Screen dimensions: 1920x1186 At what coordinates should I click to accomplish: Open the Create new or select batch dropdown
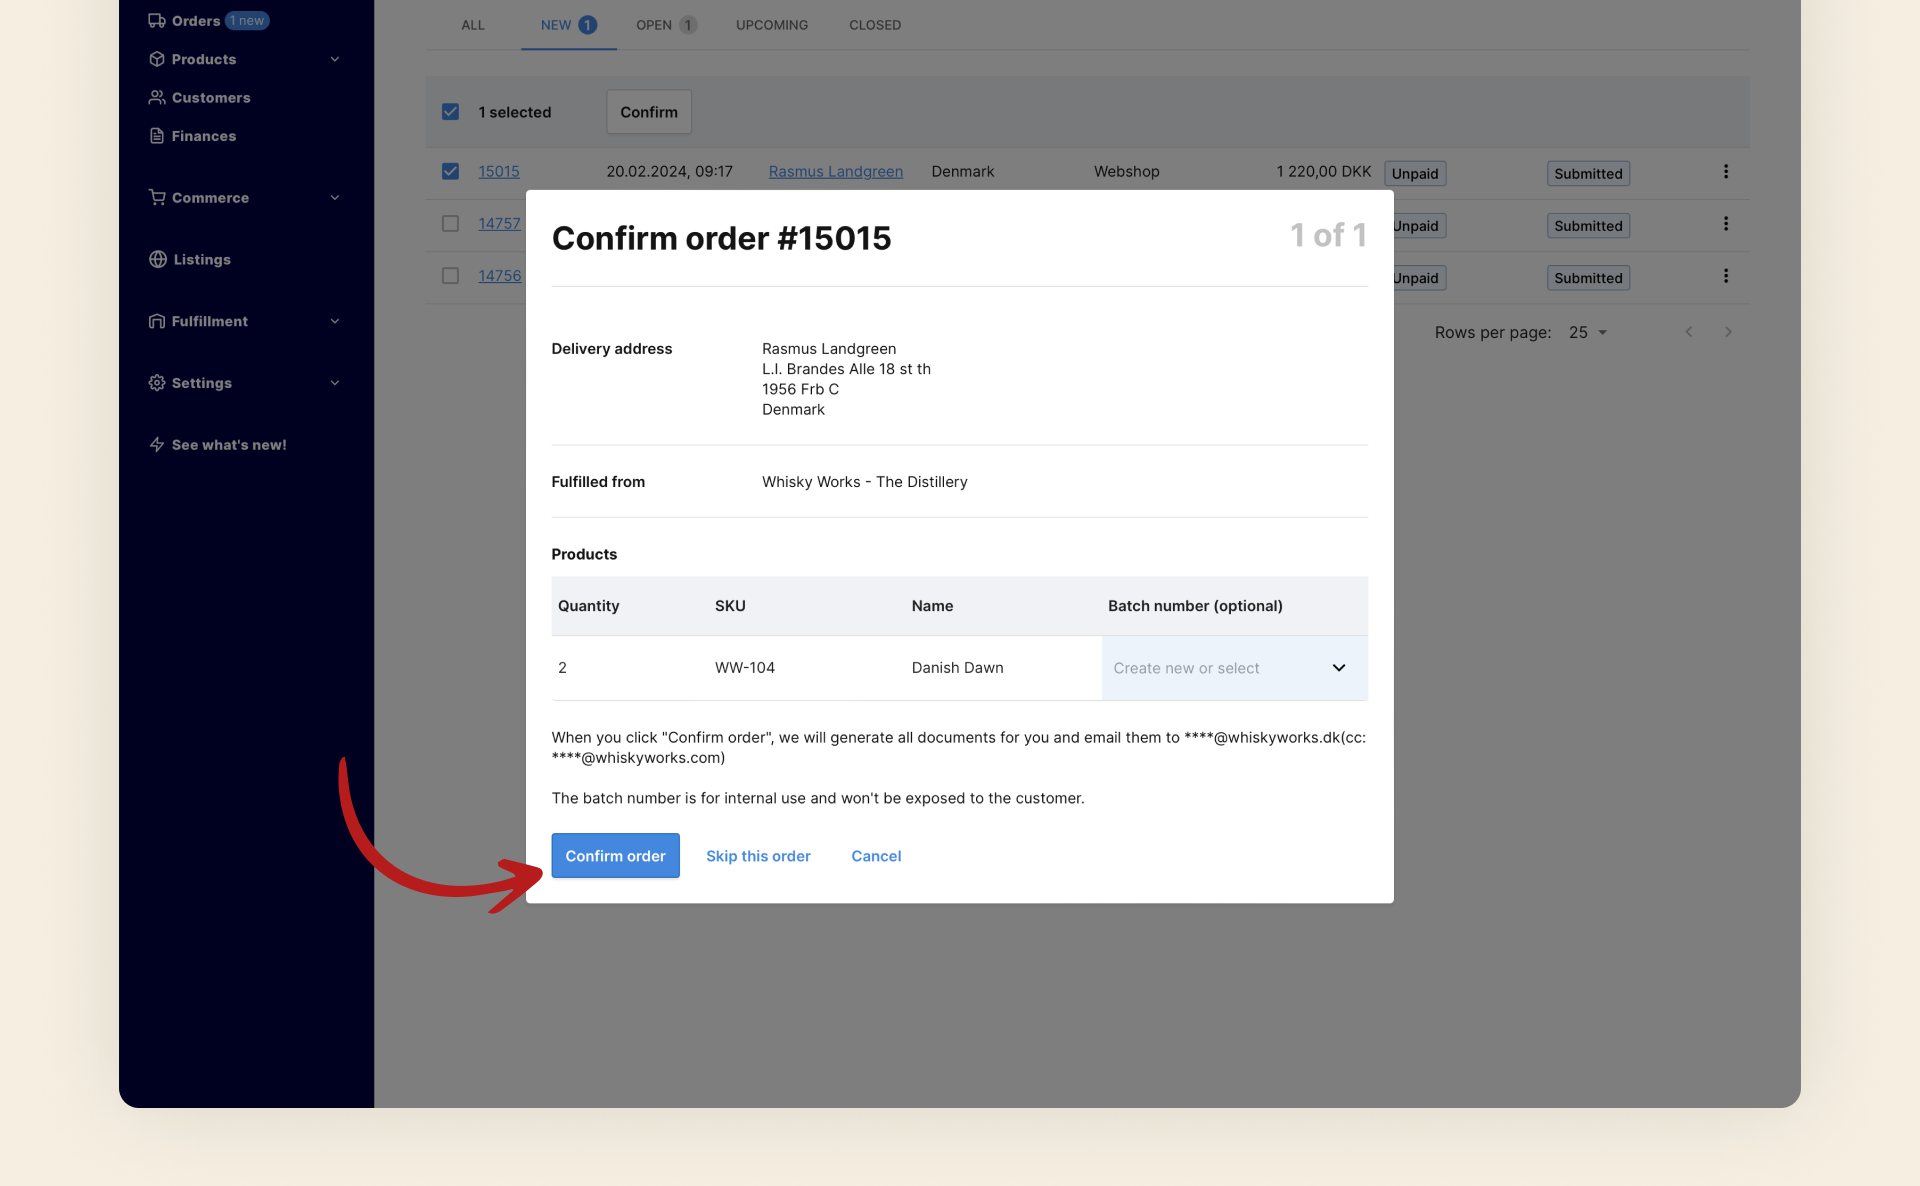(1338, 667)
